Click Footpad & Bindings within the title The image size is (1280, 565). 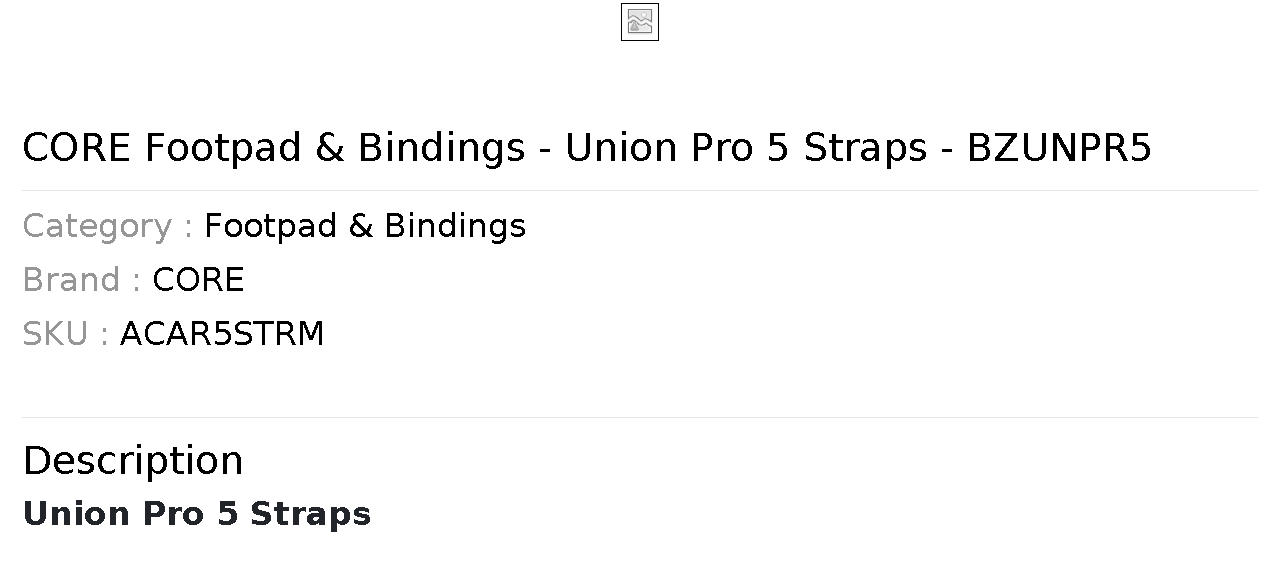pos(335,148)
